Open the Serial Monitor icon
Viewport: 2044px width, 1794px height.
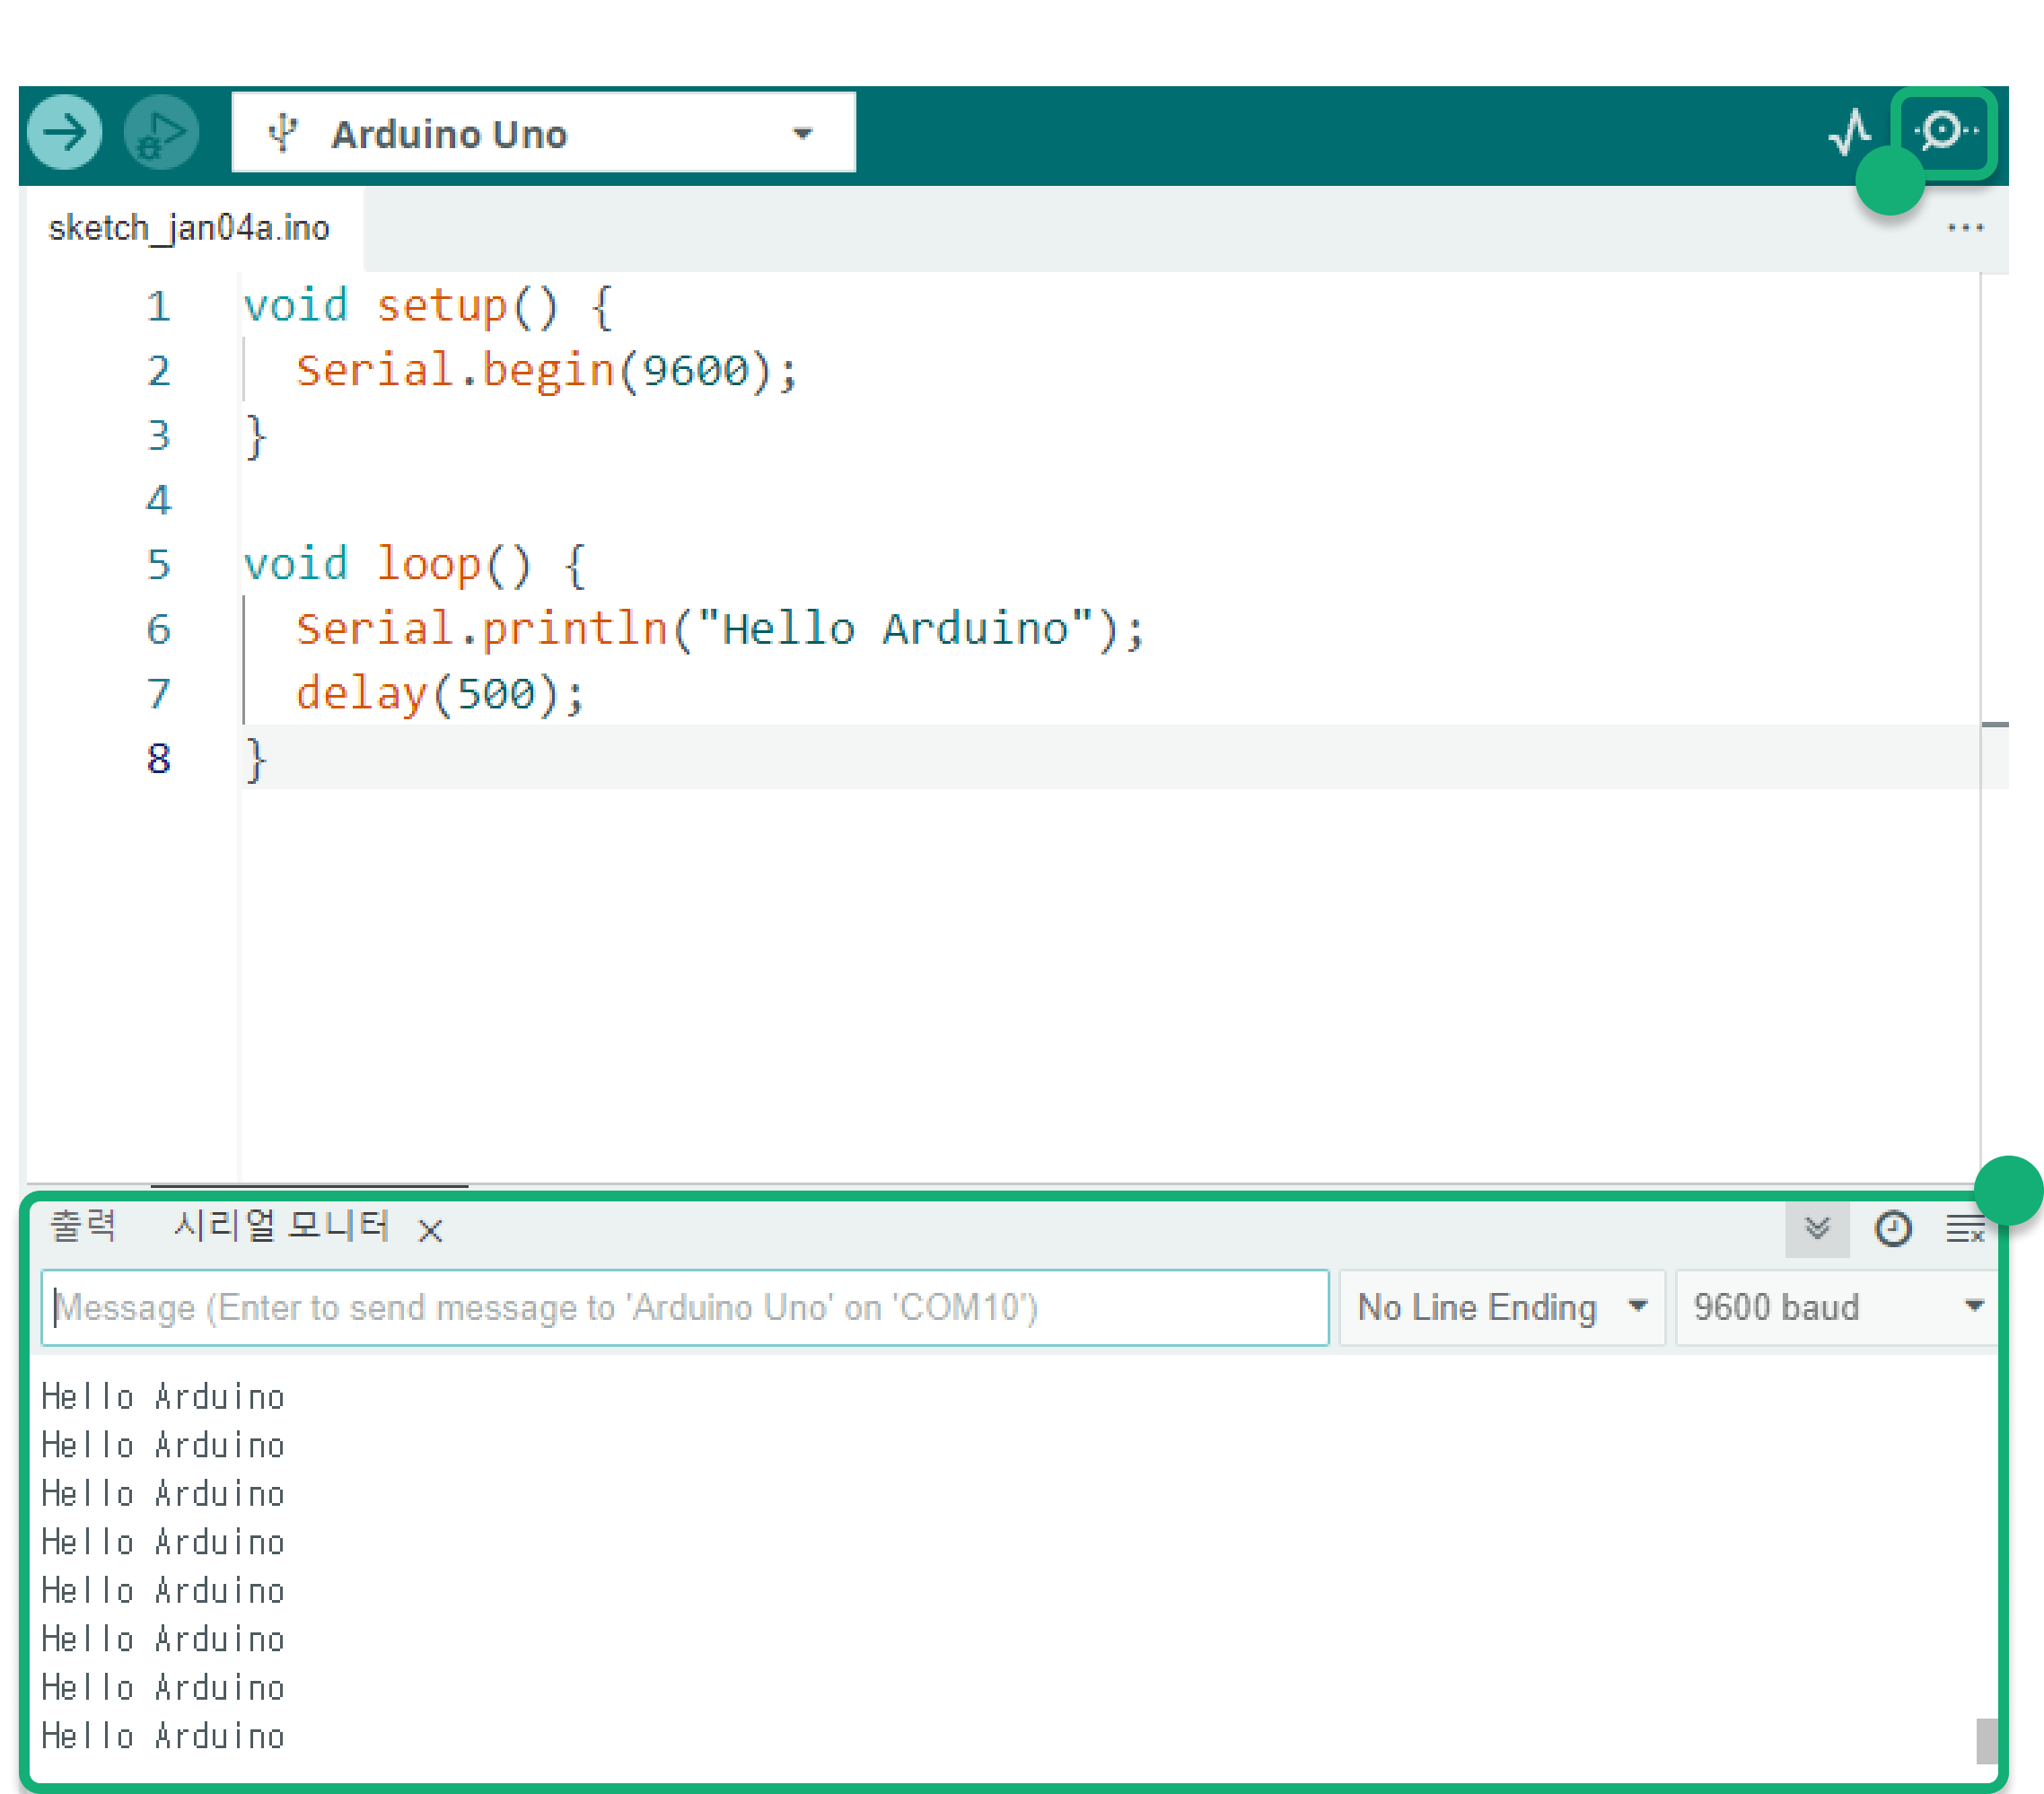click(x=1943, y=131)
